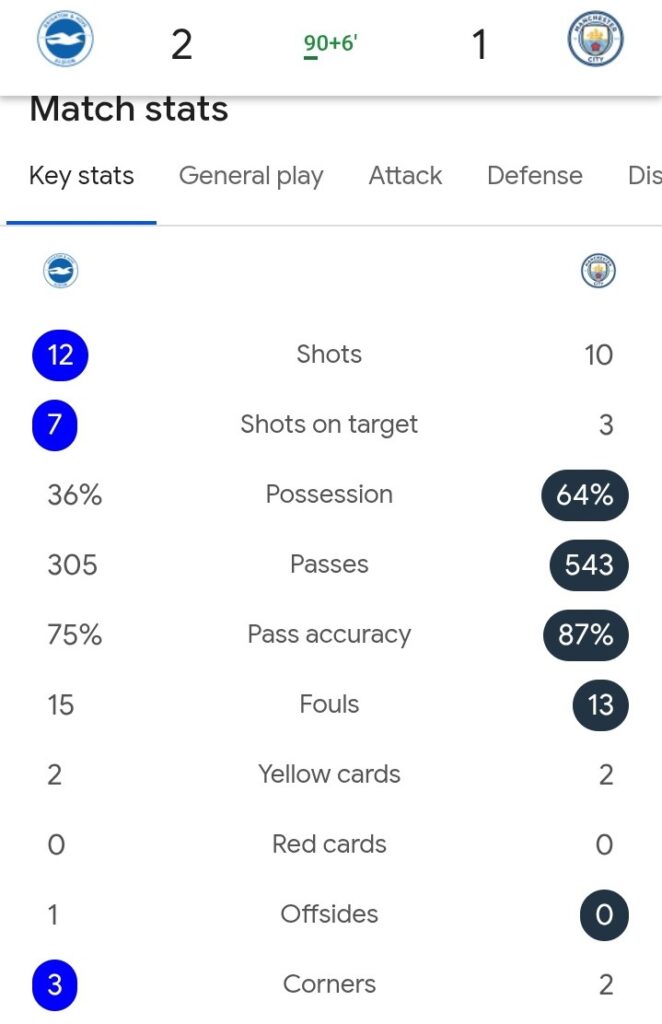Open the Defense tab

[535, 176]
